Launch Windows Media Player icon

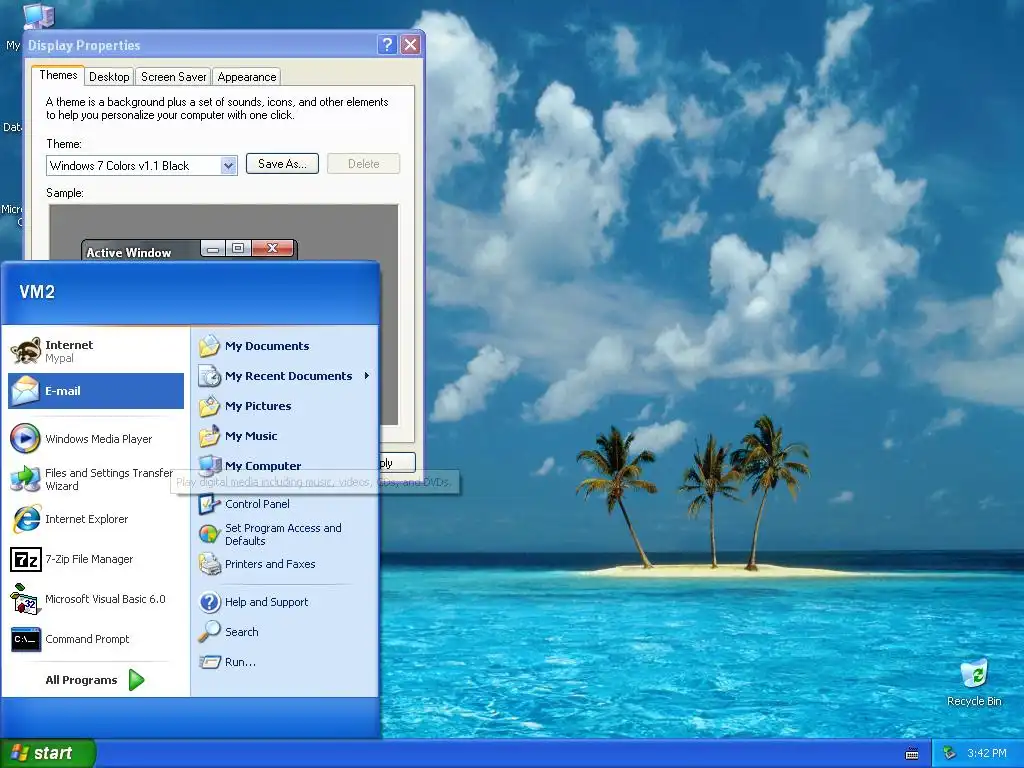pos(25,438)
